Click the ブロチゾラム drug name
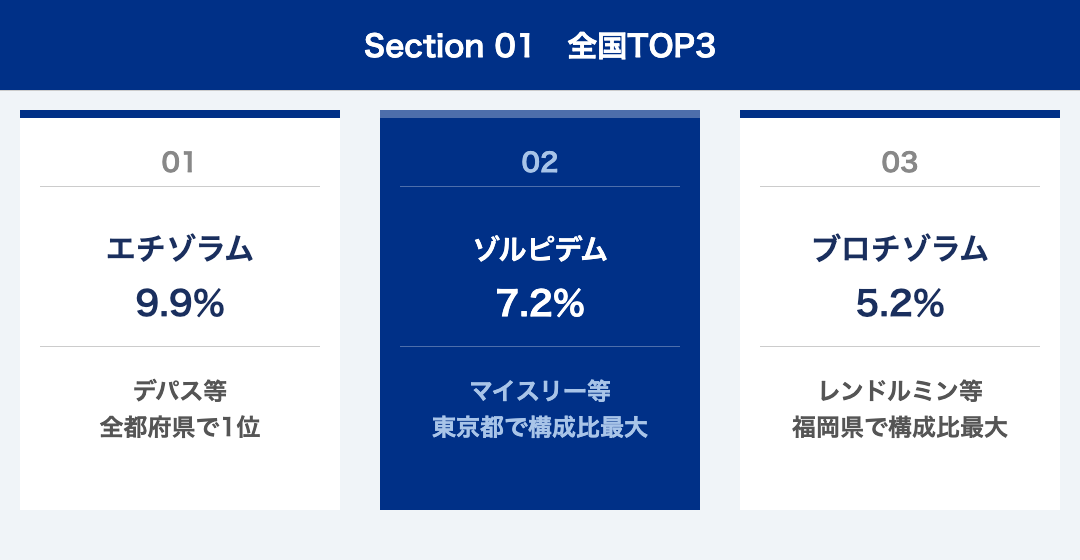Image resolution: width=1080 pixels, height=560 pixels. point(900,249)
